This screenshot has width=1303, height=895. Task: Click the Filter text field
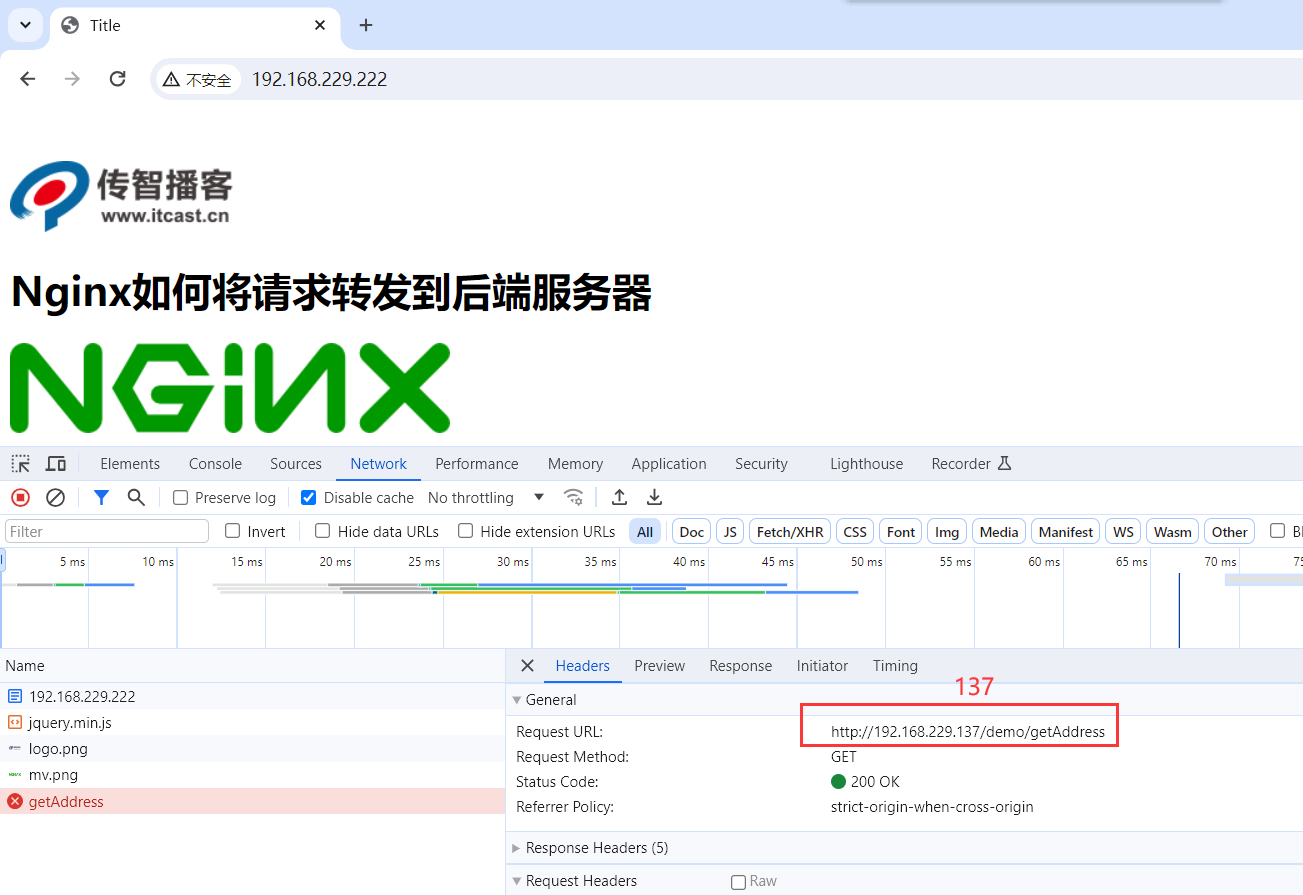[x=107, y=531]
